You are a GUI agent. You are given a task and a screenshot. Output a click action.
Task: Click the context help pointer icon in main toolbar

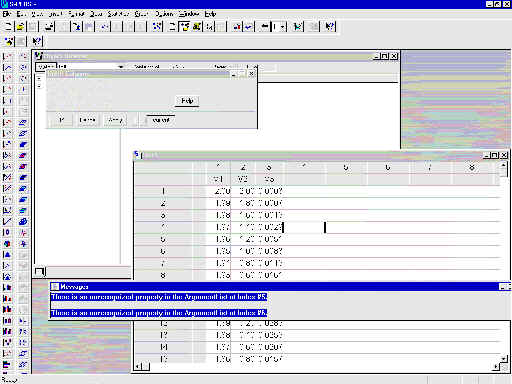(330, 27)
